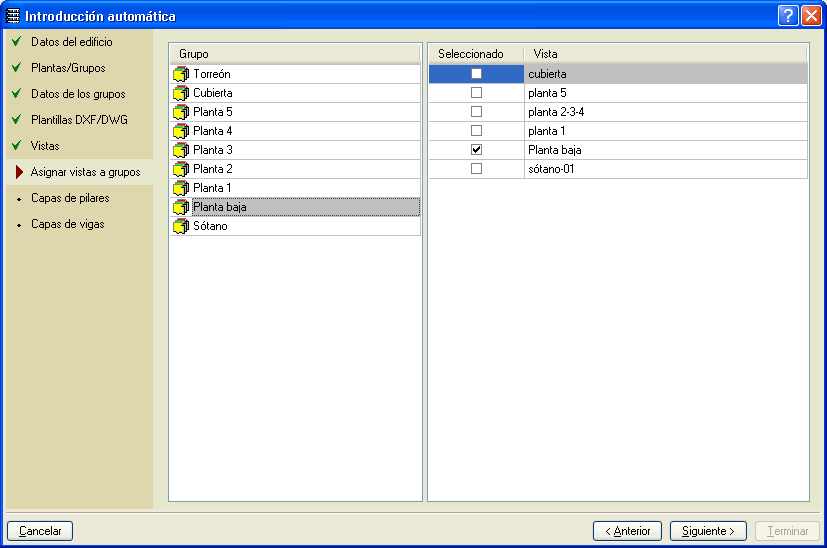The width and height of the screenshot is (827, 548).
Task: Select Planta 2 in the group list
Action: (212, 169)
